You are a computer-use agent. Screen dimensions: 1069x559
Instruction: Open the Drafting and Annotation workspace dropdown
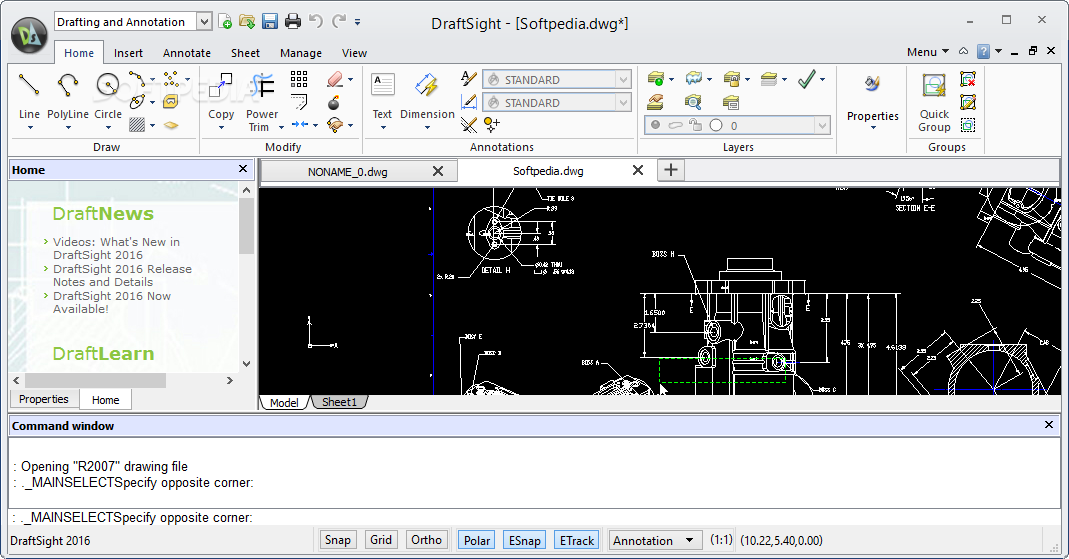click(204, 22)
